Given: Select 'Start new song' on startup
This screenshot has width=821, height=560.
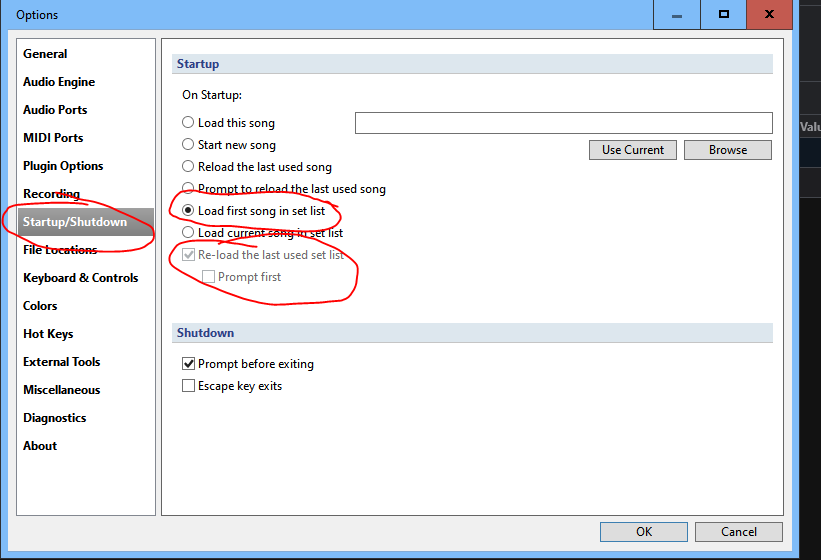Looking at the screenshot, I should pyautogui.click(x=188, y=145).
